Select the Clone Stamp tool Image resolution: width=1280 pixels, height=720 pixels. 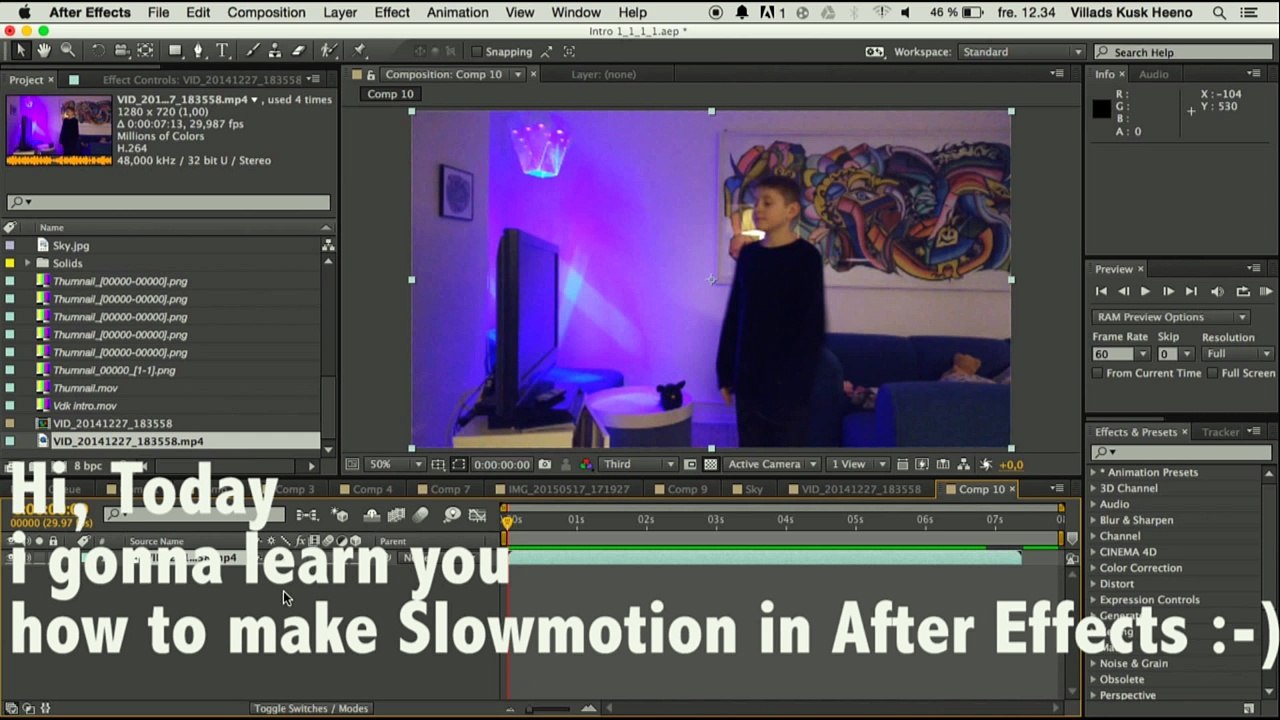click(x=275, y=51)
